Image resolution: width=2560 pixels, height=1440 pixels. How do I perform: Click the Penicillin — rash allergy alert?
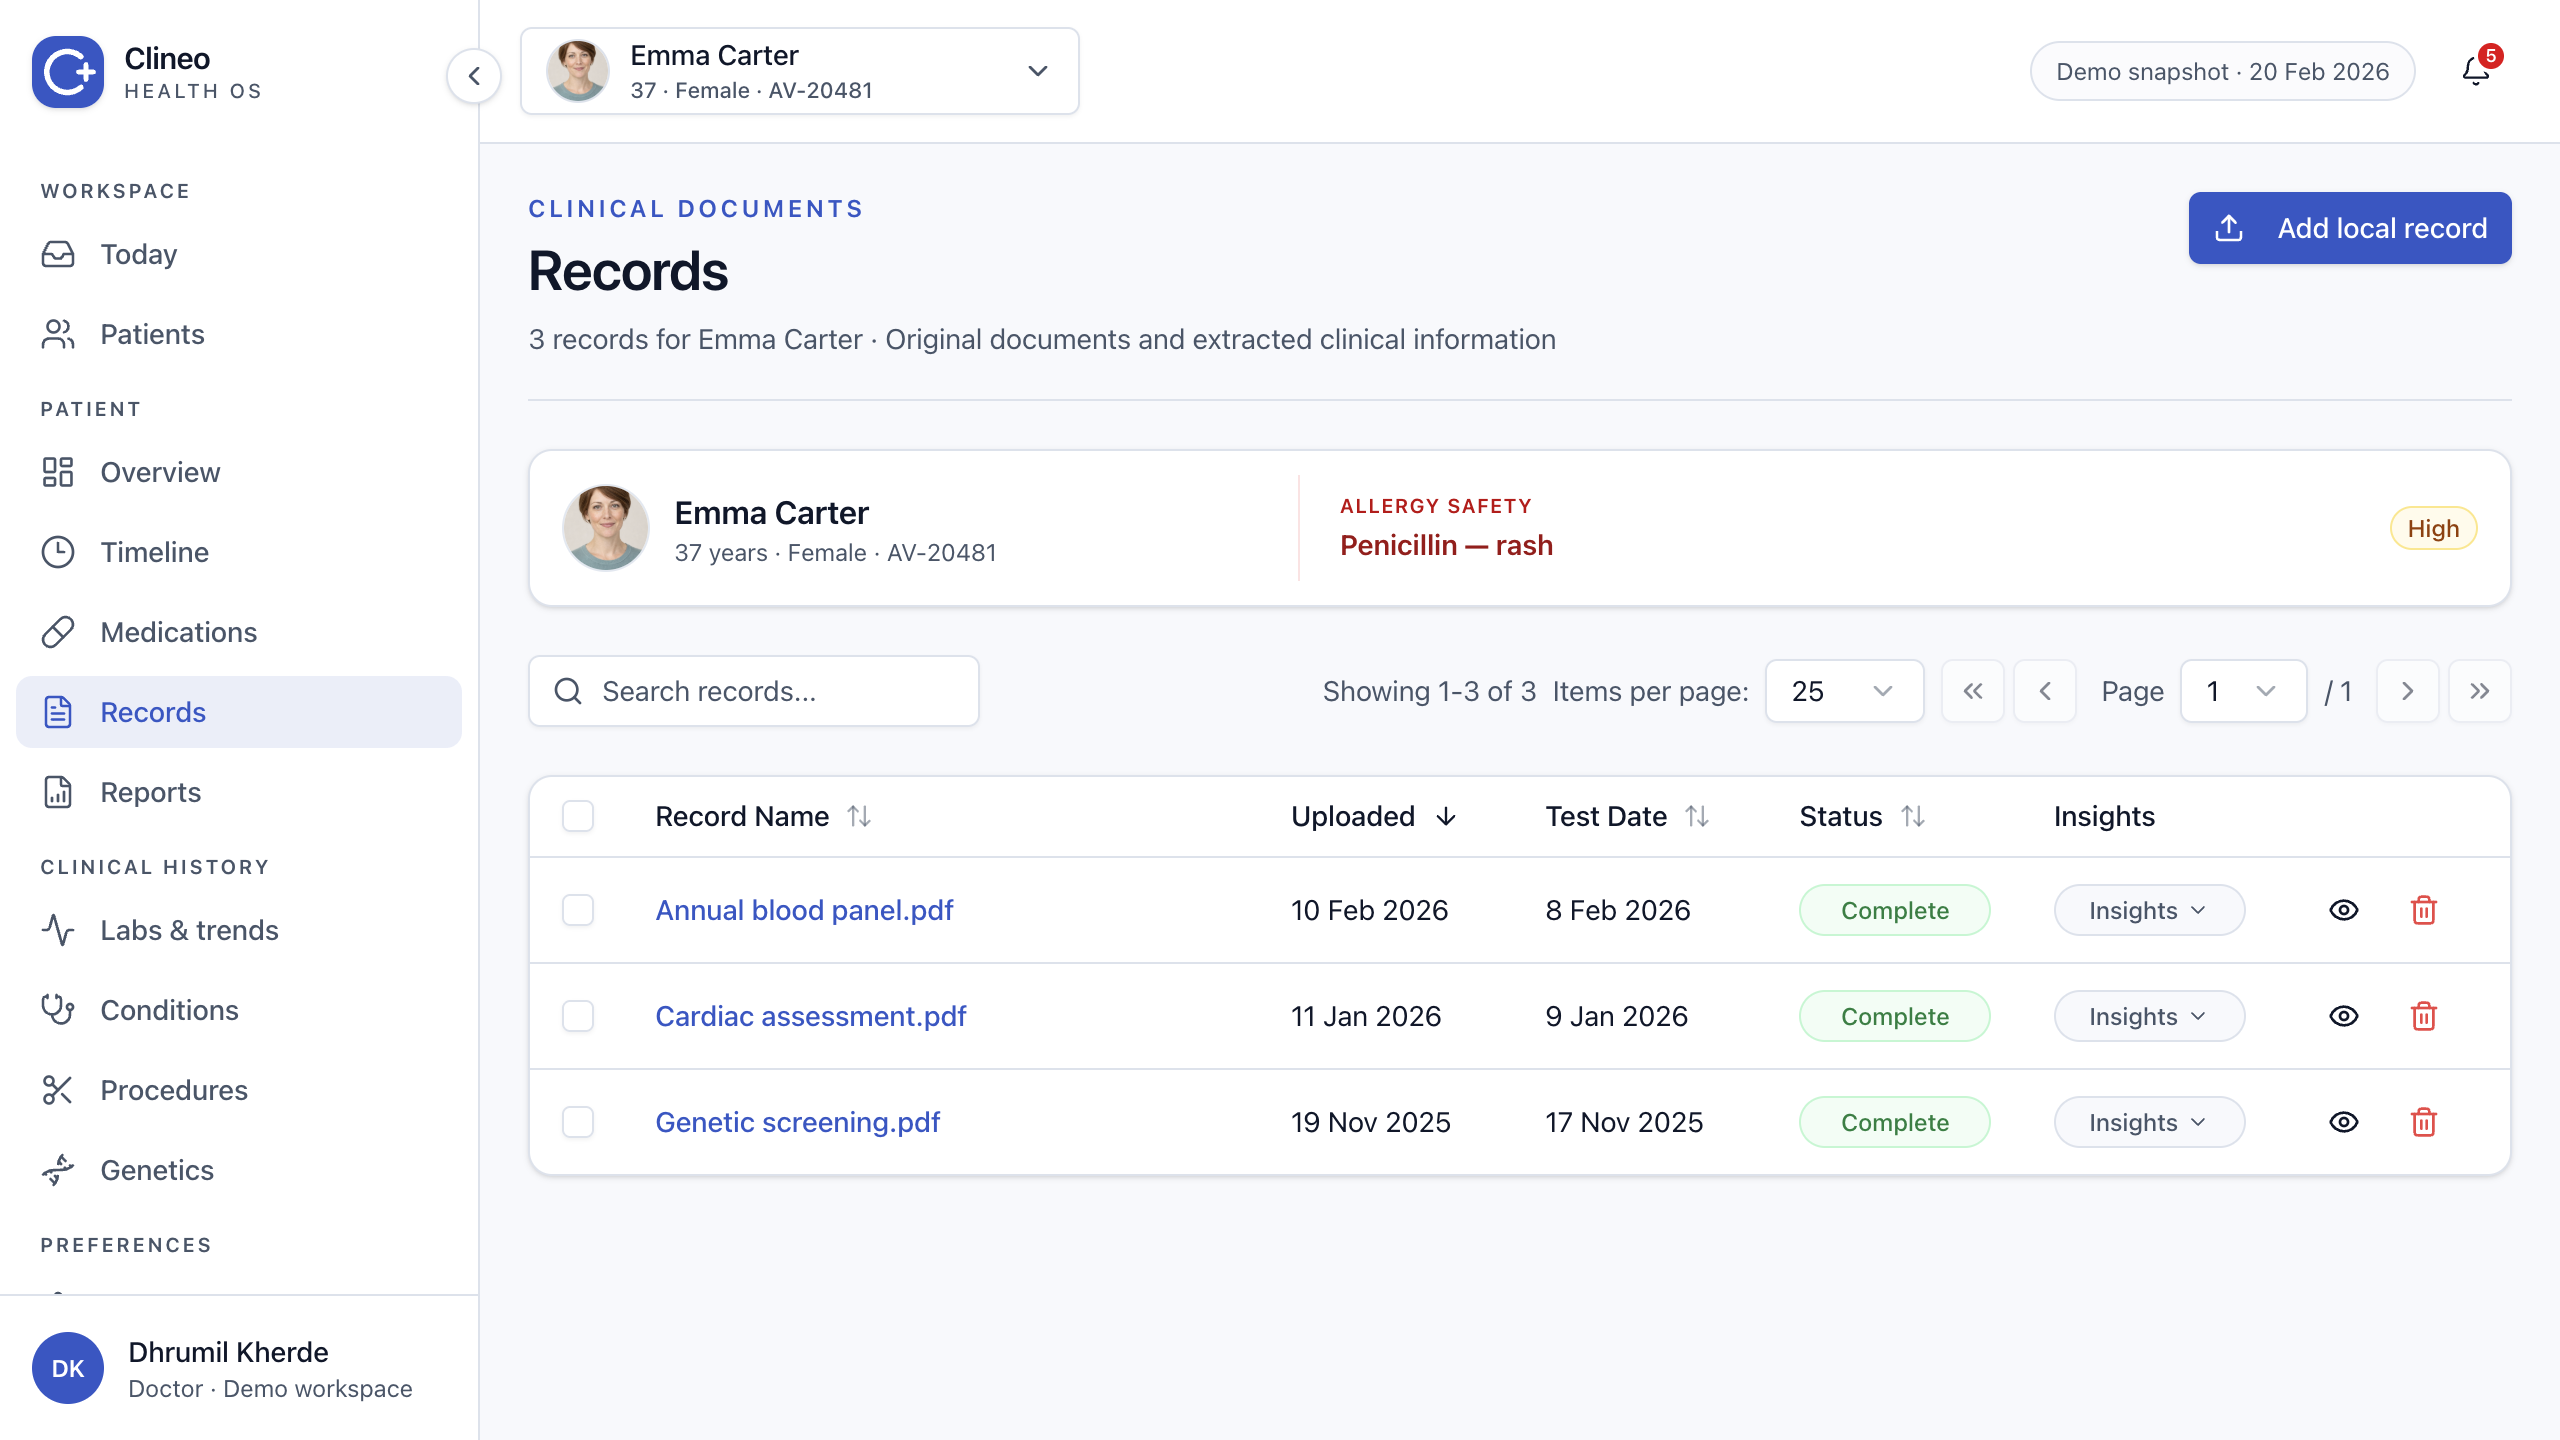(1446, 545)
